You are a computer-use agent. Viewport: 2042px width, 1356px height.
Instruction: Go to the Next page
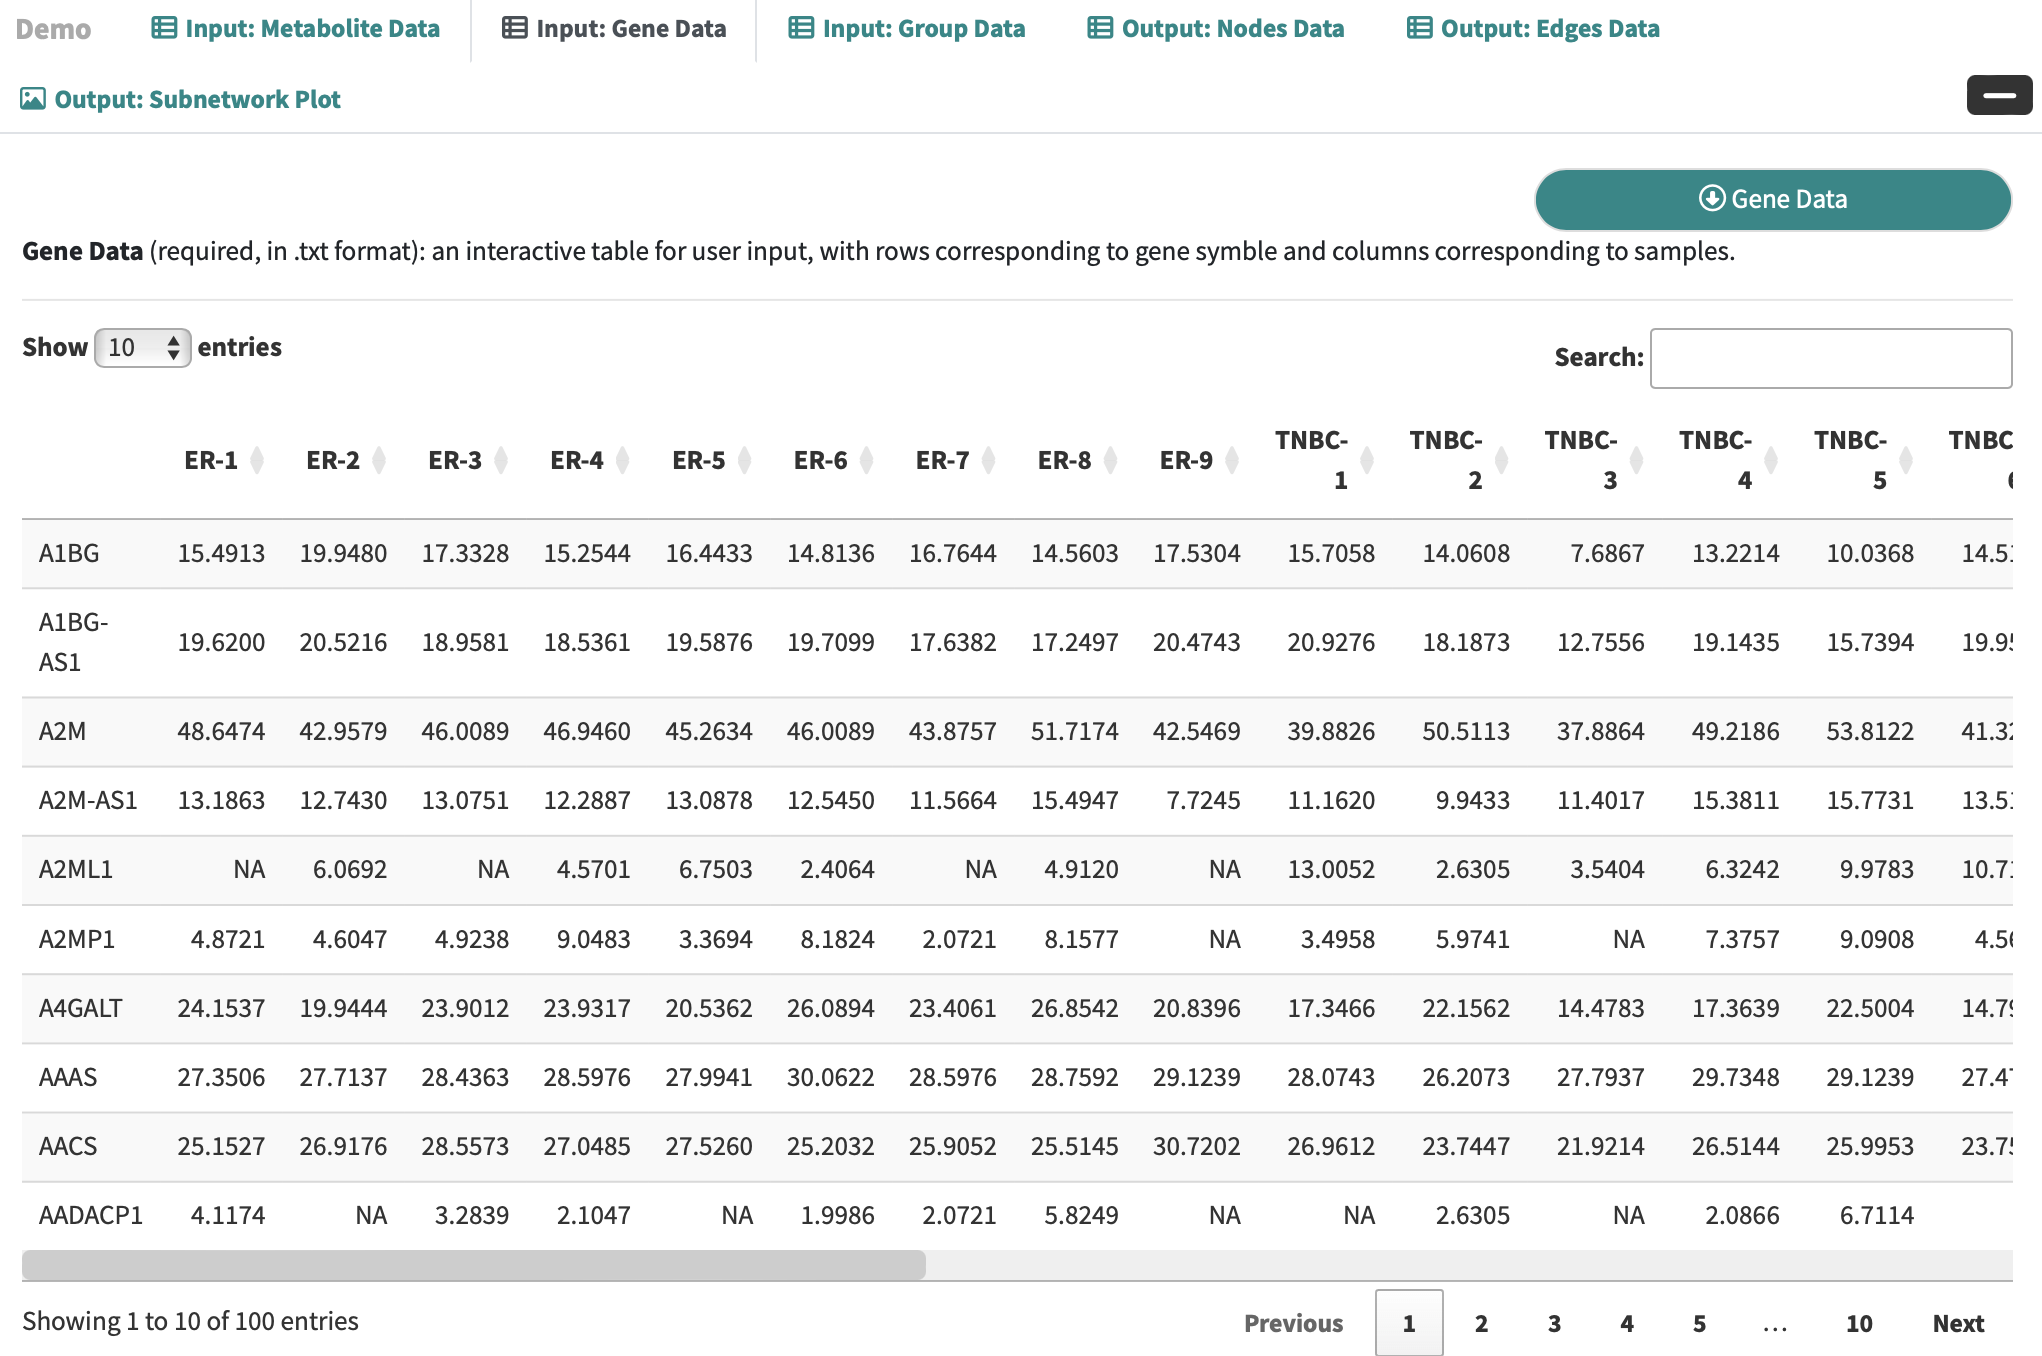click(1957, 1323)
